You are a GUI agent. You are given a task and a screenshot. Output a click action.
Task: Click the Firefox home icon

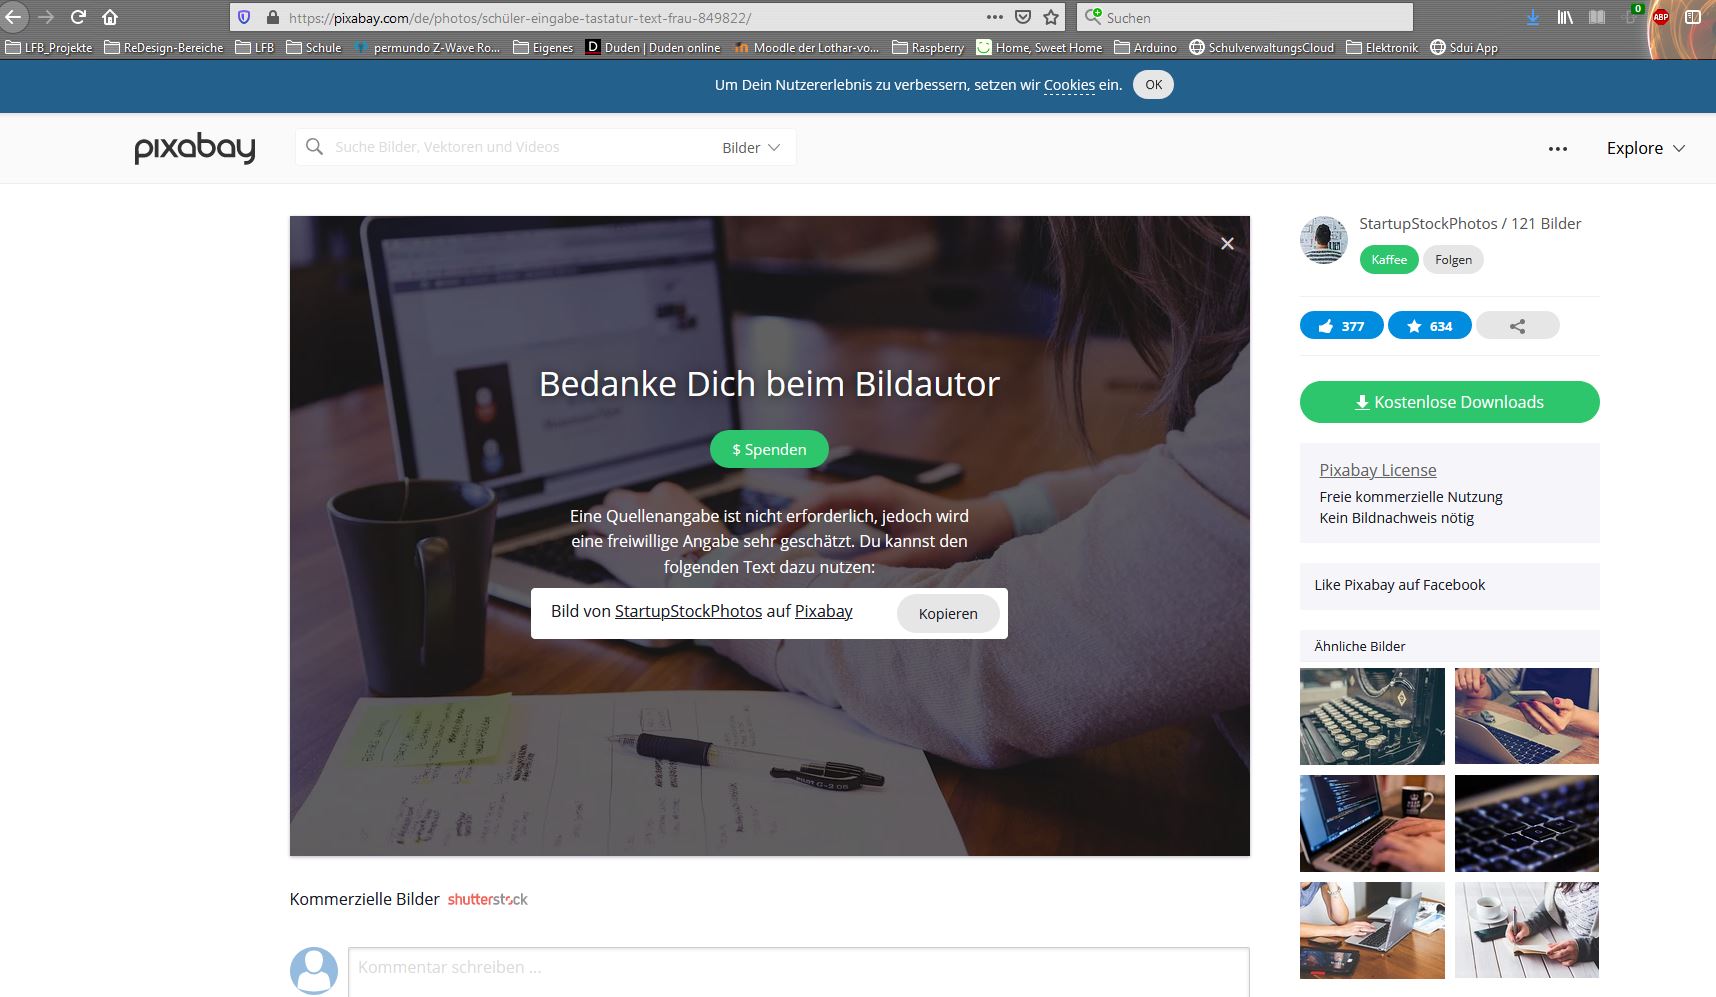coord(110,17)
